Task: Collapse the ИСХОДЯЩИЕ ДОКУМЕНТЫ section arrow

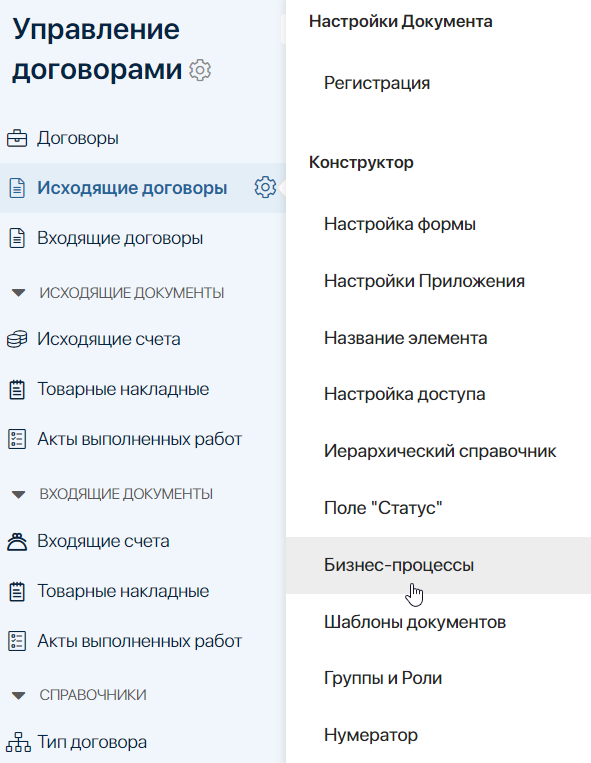Action: pos(18,293)
